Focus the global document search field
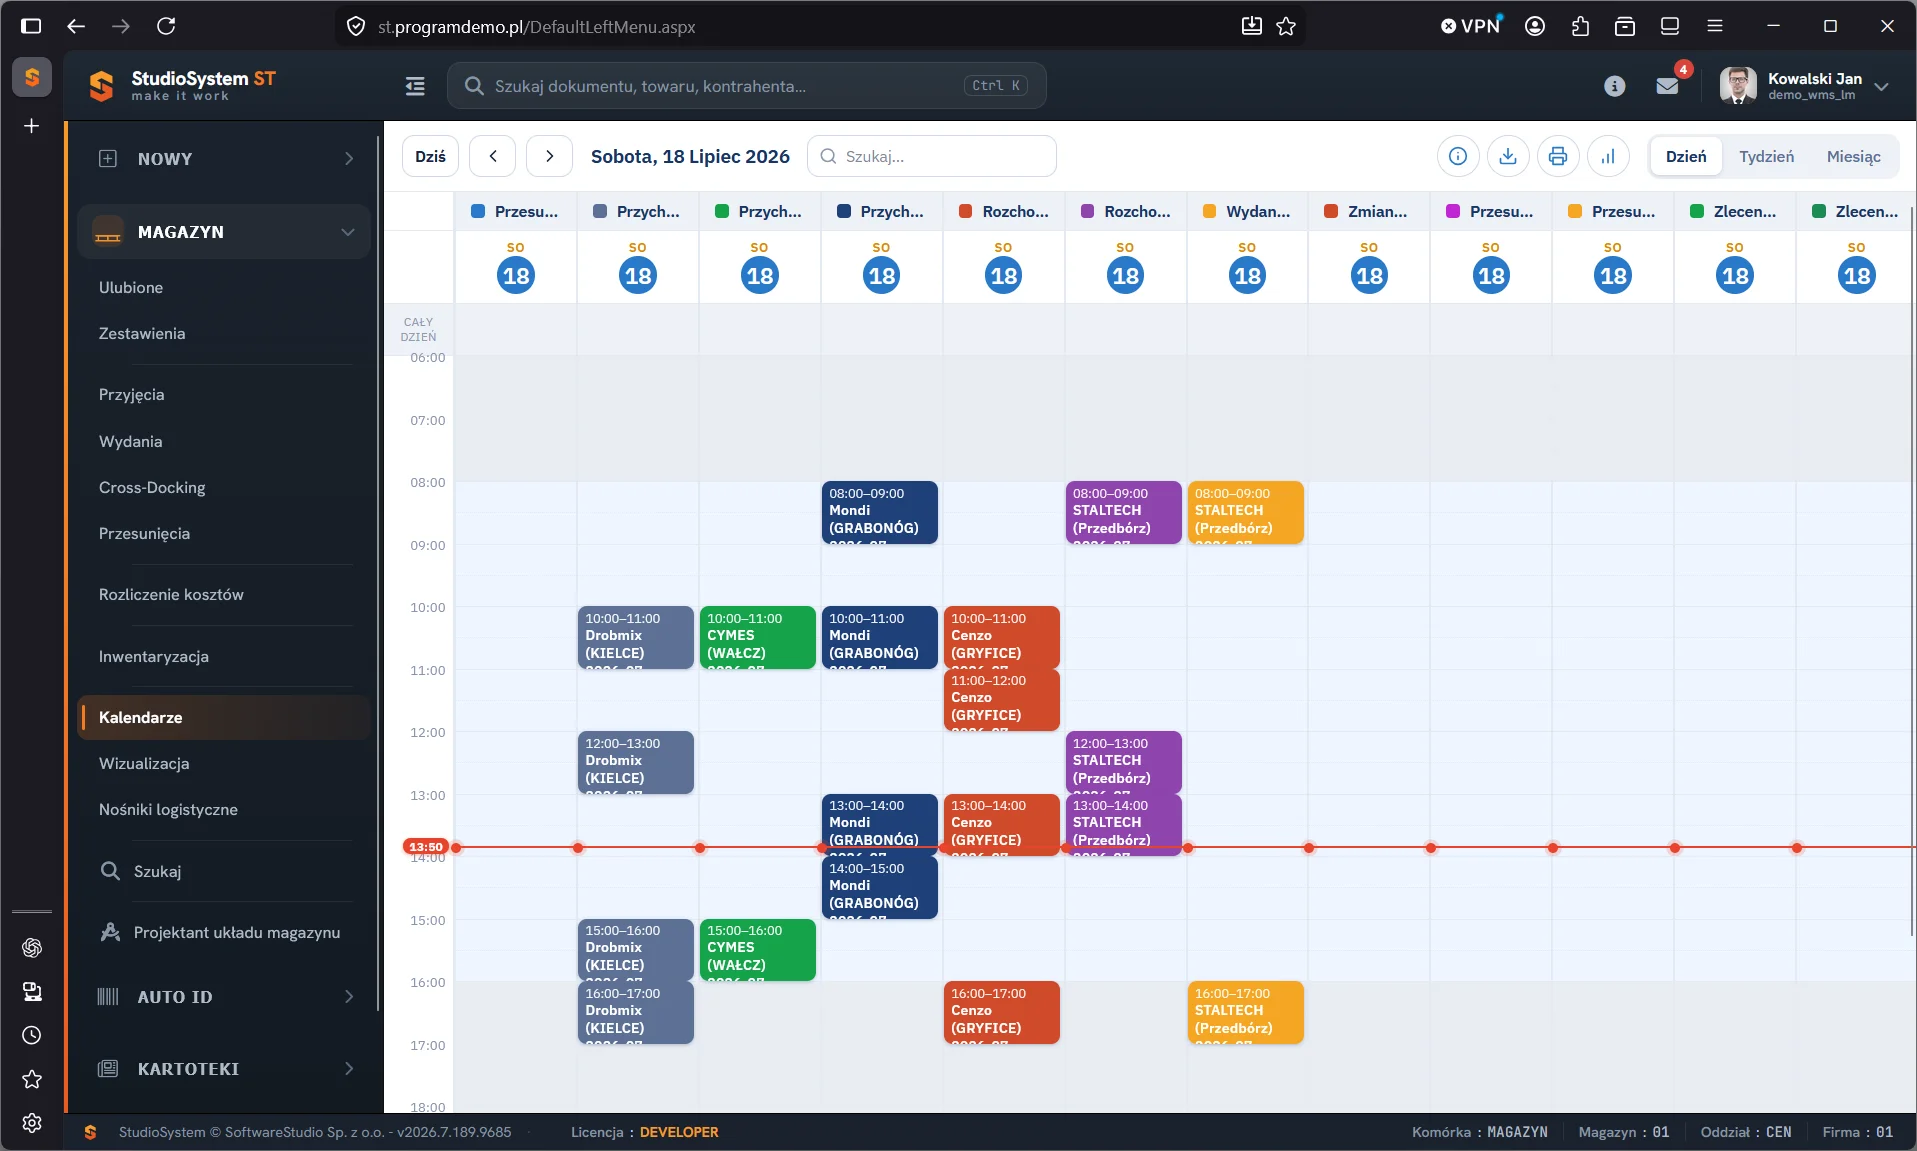The image size is (1917, 1151). point(747,86)
